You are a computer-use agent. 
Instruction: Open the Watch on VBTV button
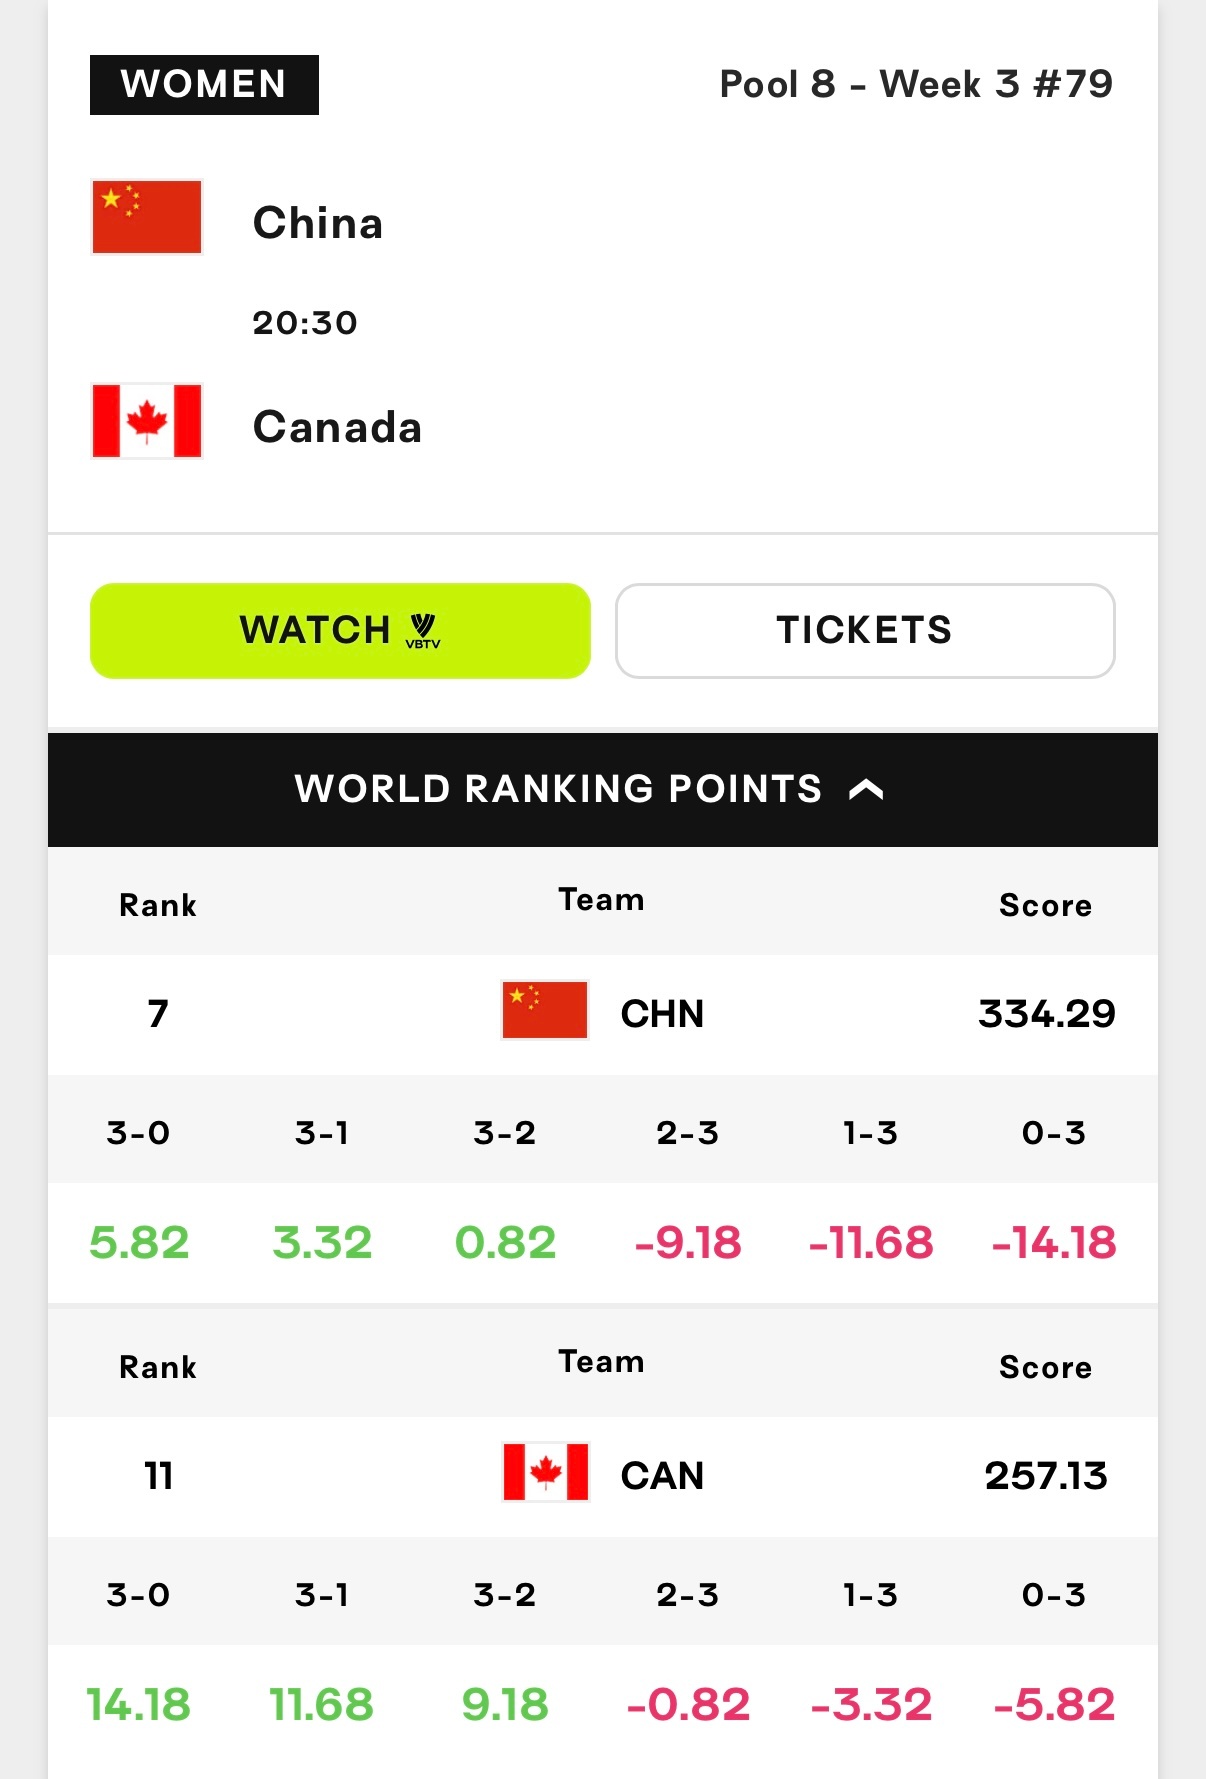[x=340, y=631]
